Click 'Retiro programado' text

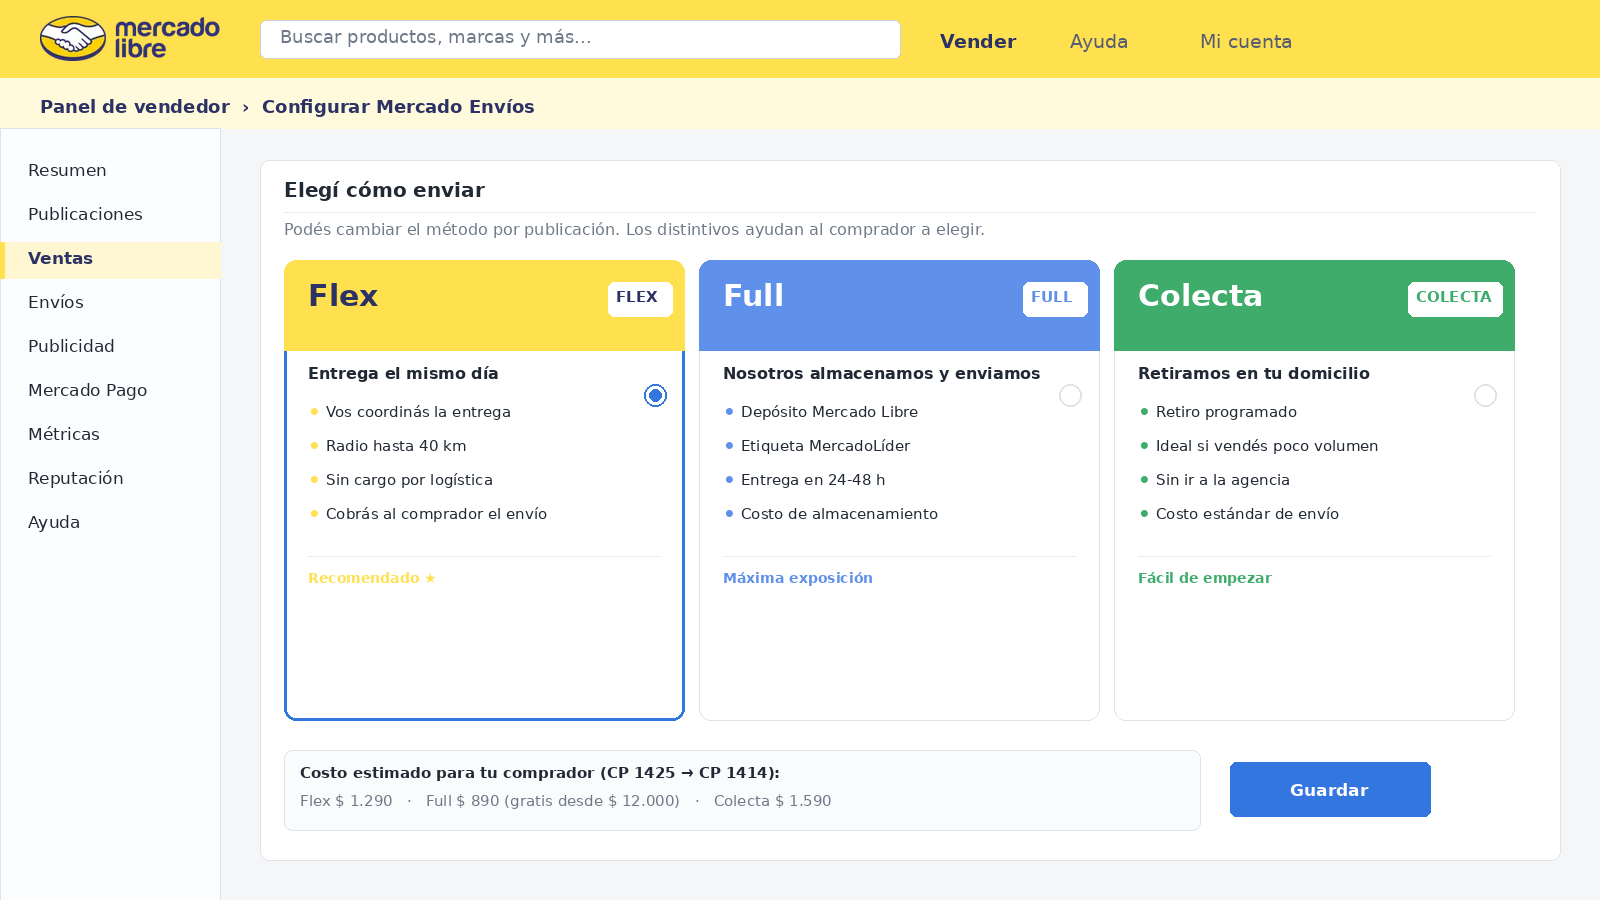(x=1226, y=412)
